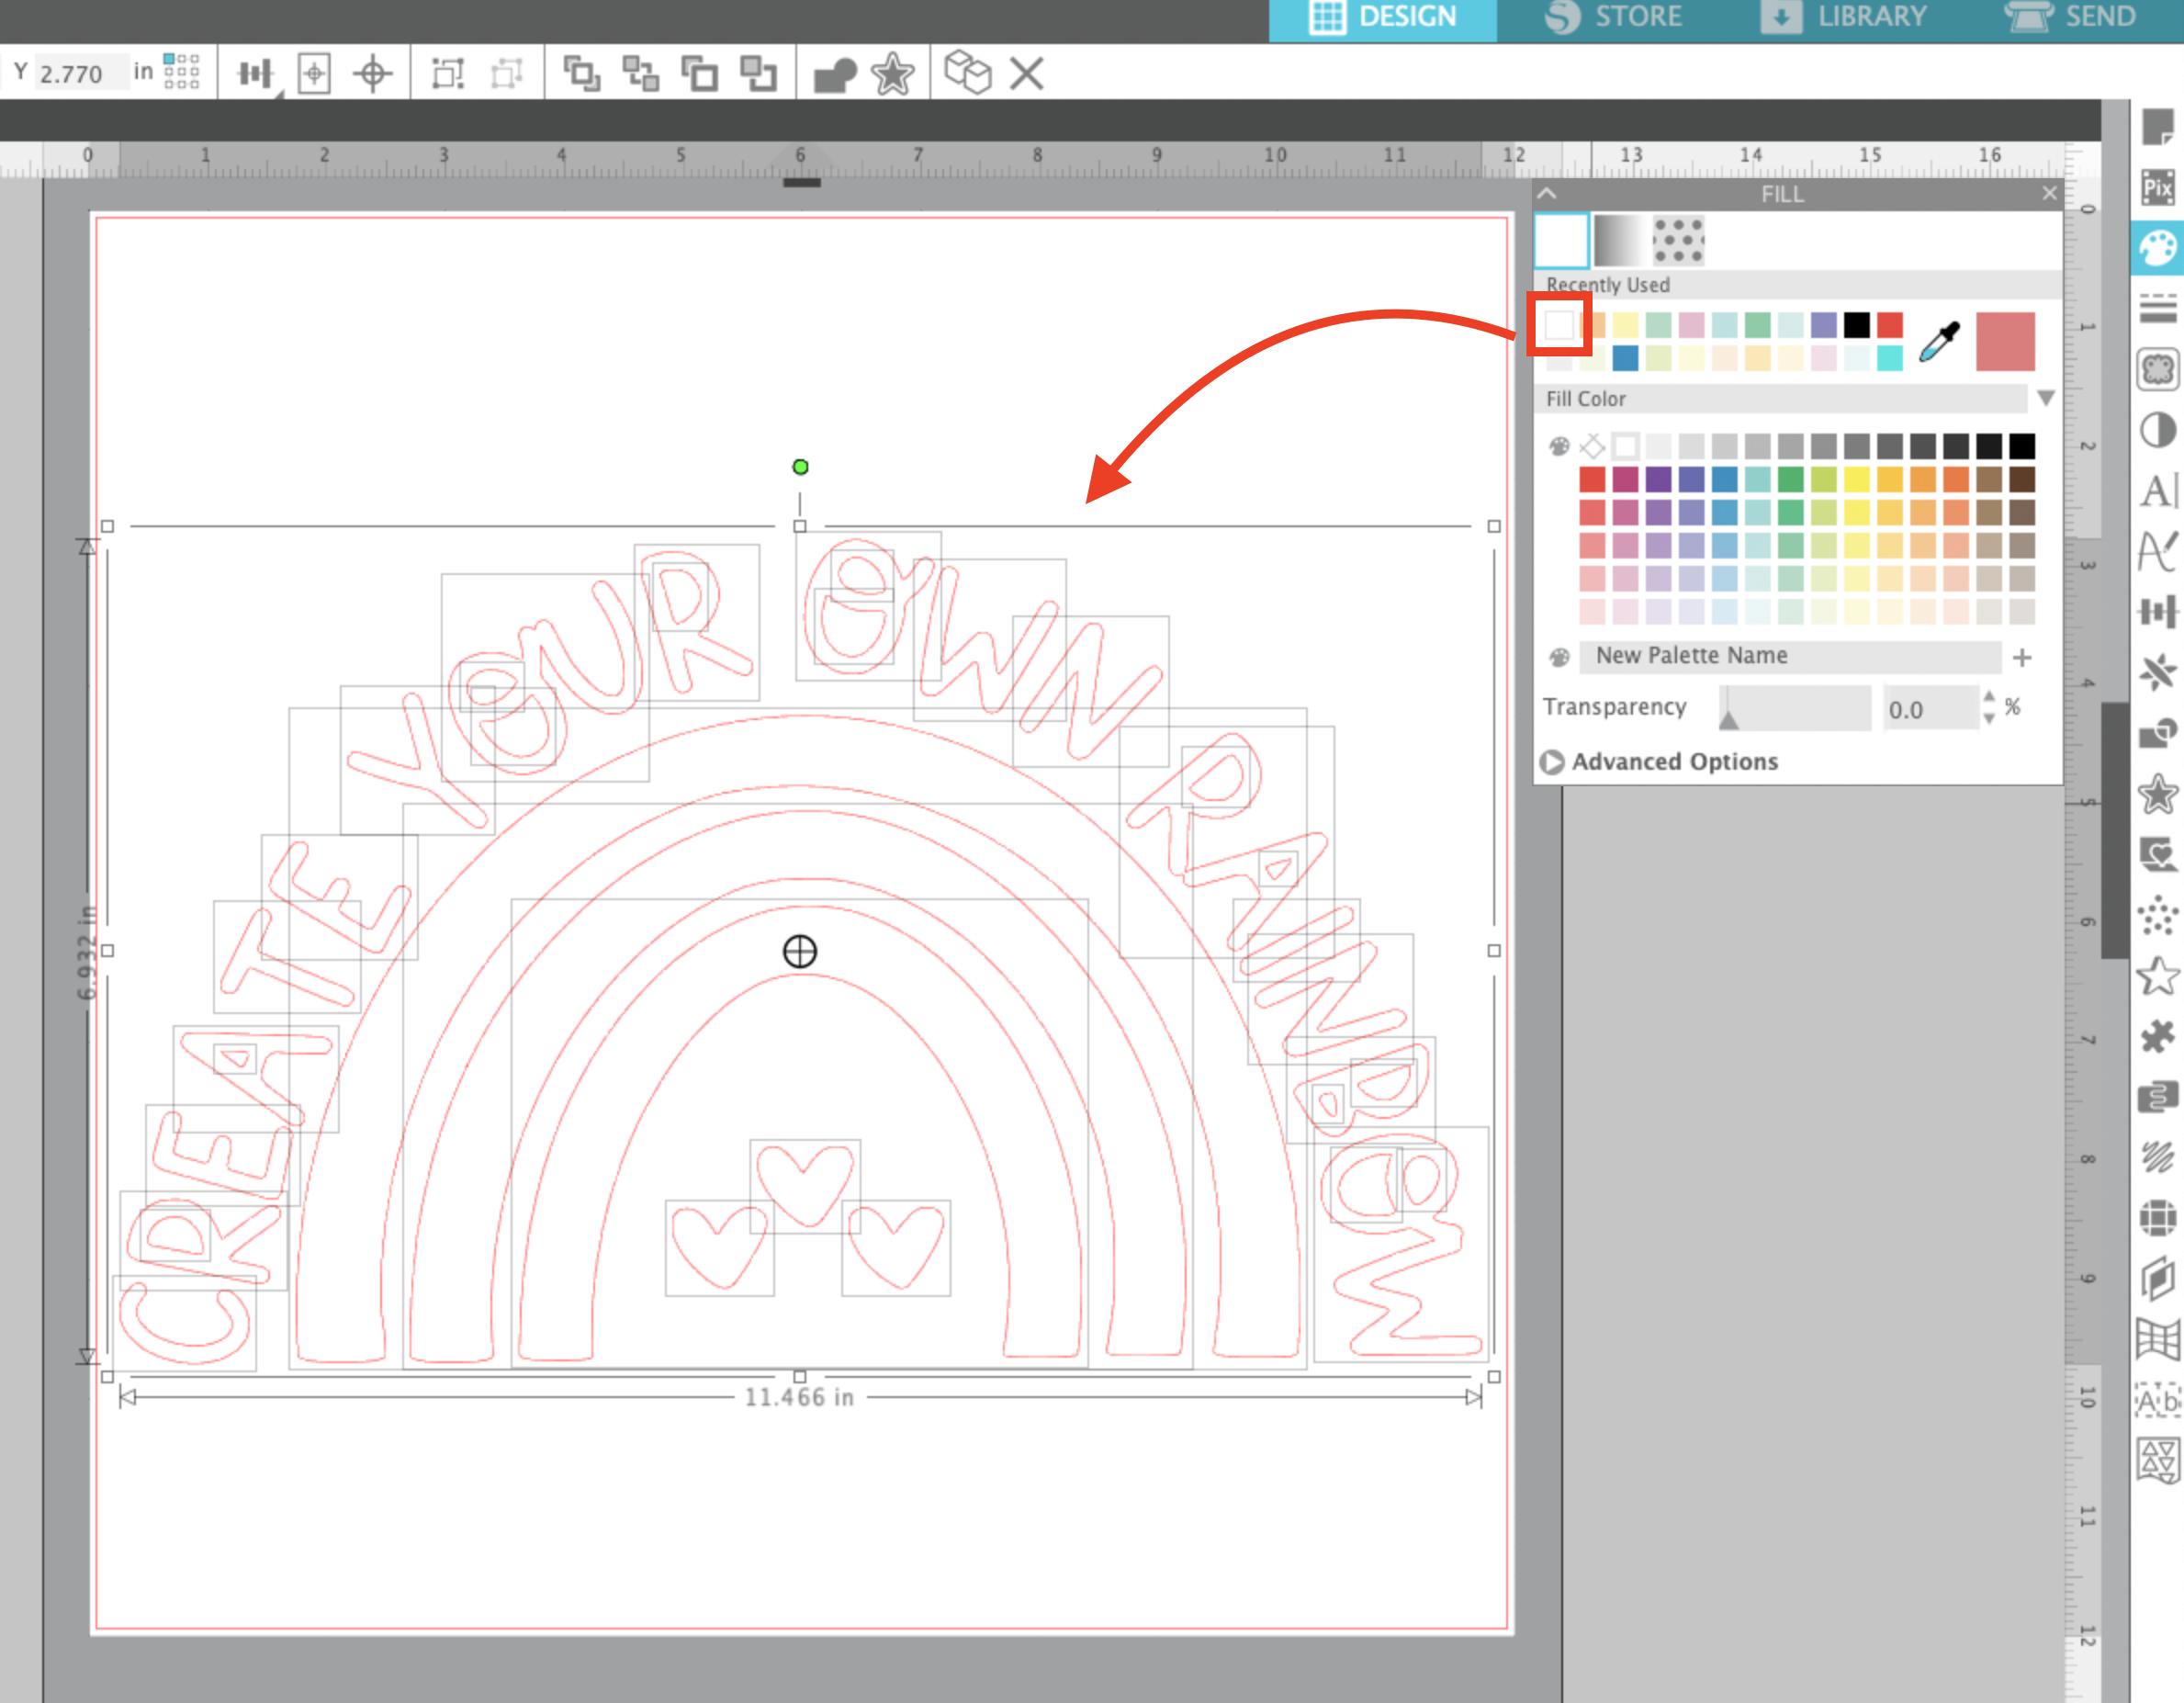The width and height of the screenshot is (2184, 1703).
Task: Open the Fill Color dropdown arrow
Action: [2047, 398]
